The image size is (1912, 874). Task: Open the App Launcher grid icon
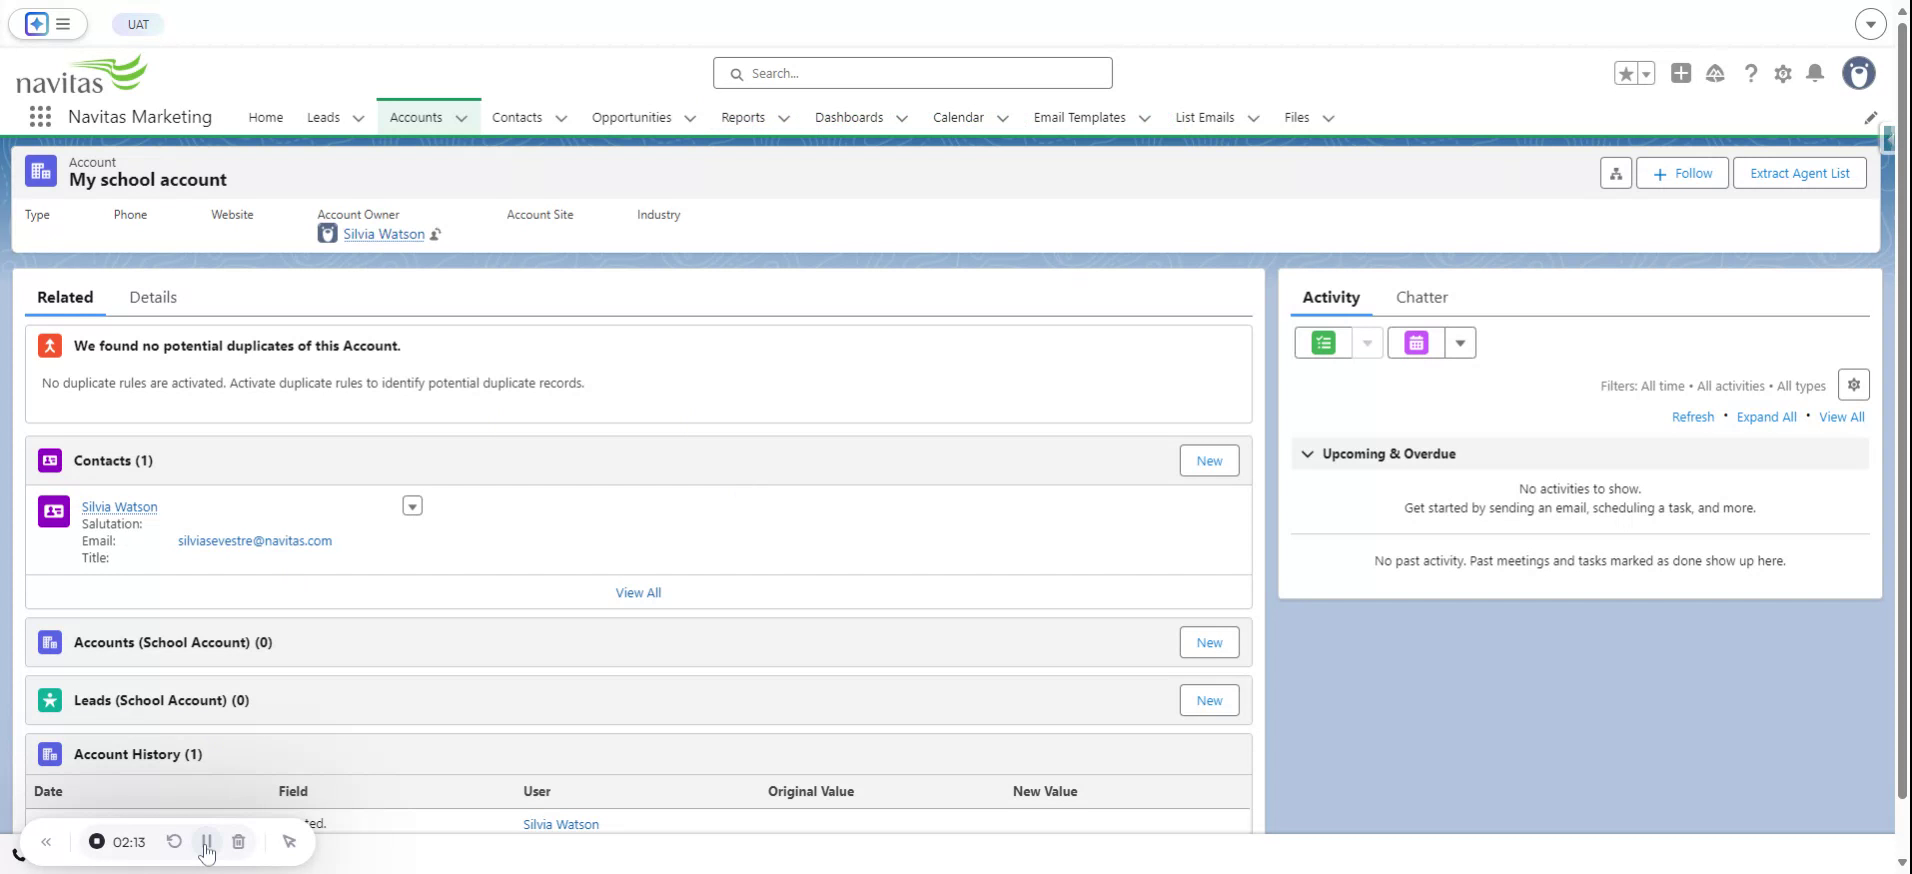click(40, 117)
